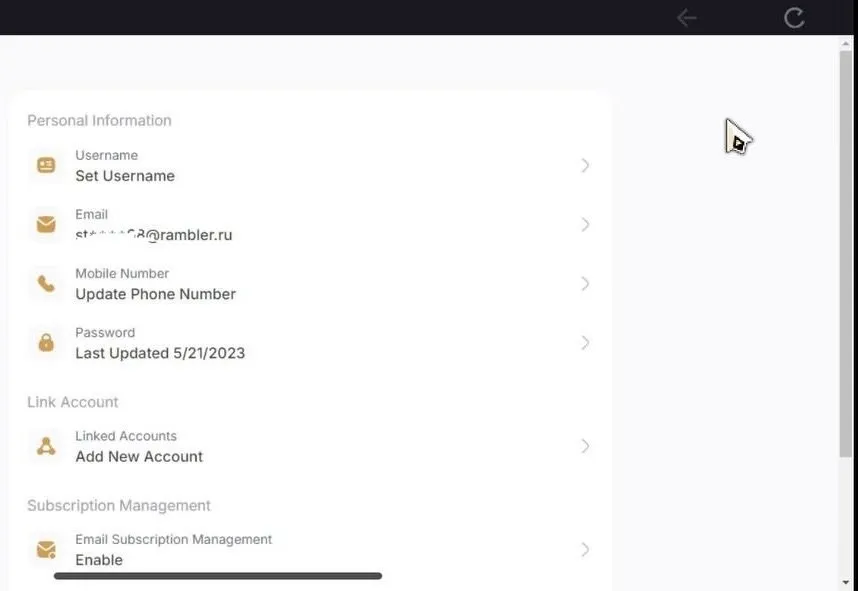Click the scrollbar down arrow
Image resolution: width=858 pixels, height=591 pixels.
846,582
